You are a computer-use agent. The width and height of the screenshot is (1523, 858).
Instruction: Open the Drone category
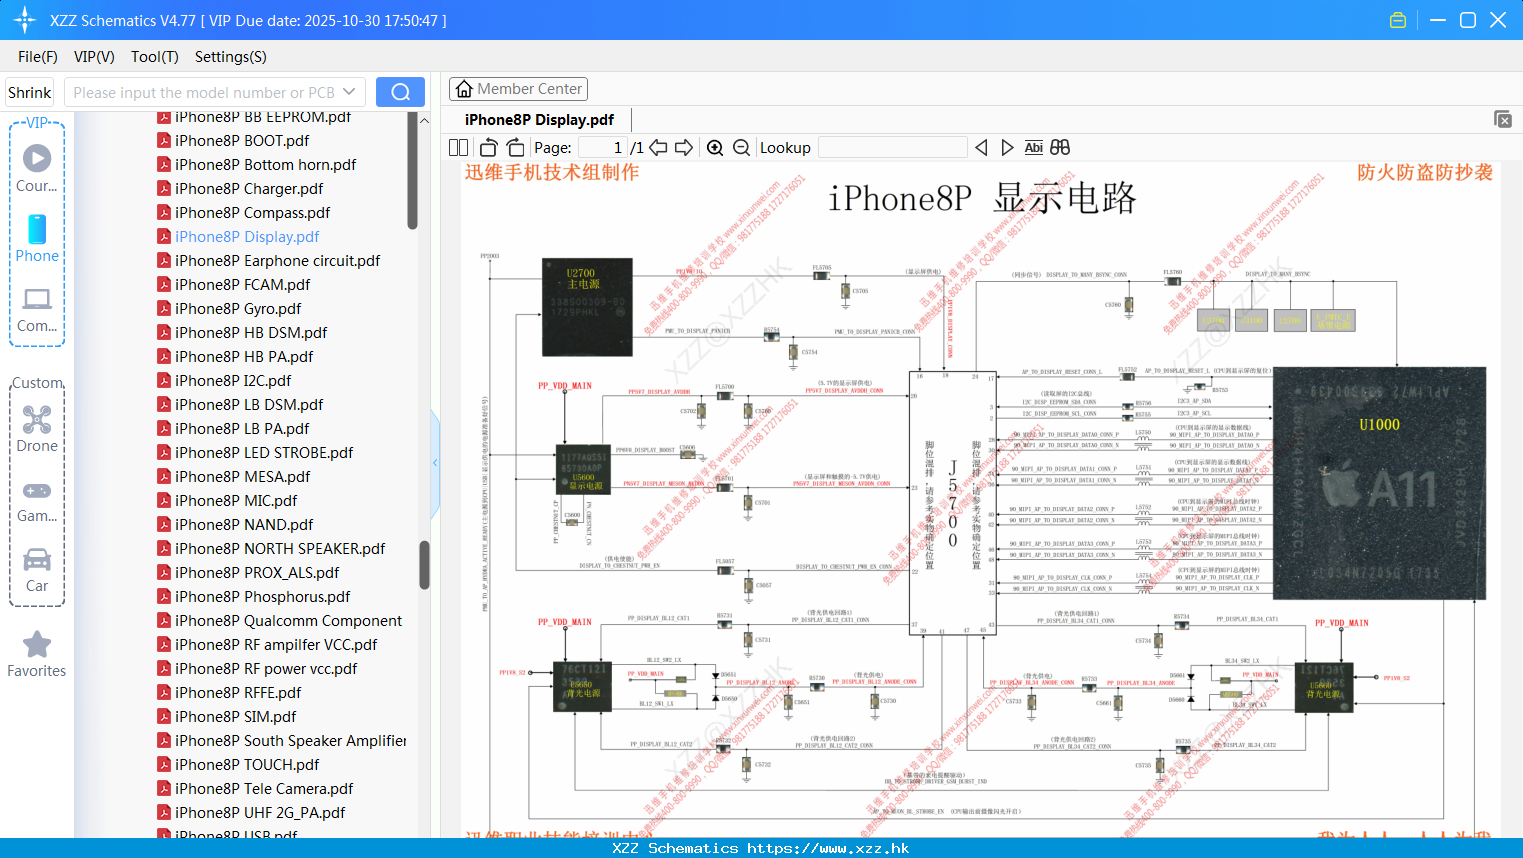pyautogui.click(x=37, y=429)
